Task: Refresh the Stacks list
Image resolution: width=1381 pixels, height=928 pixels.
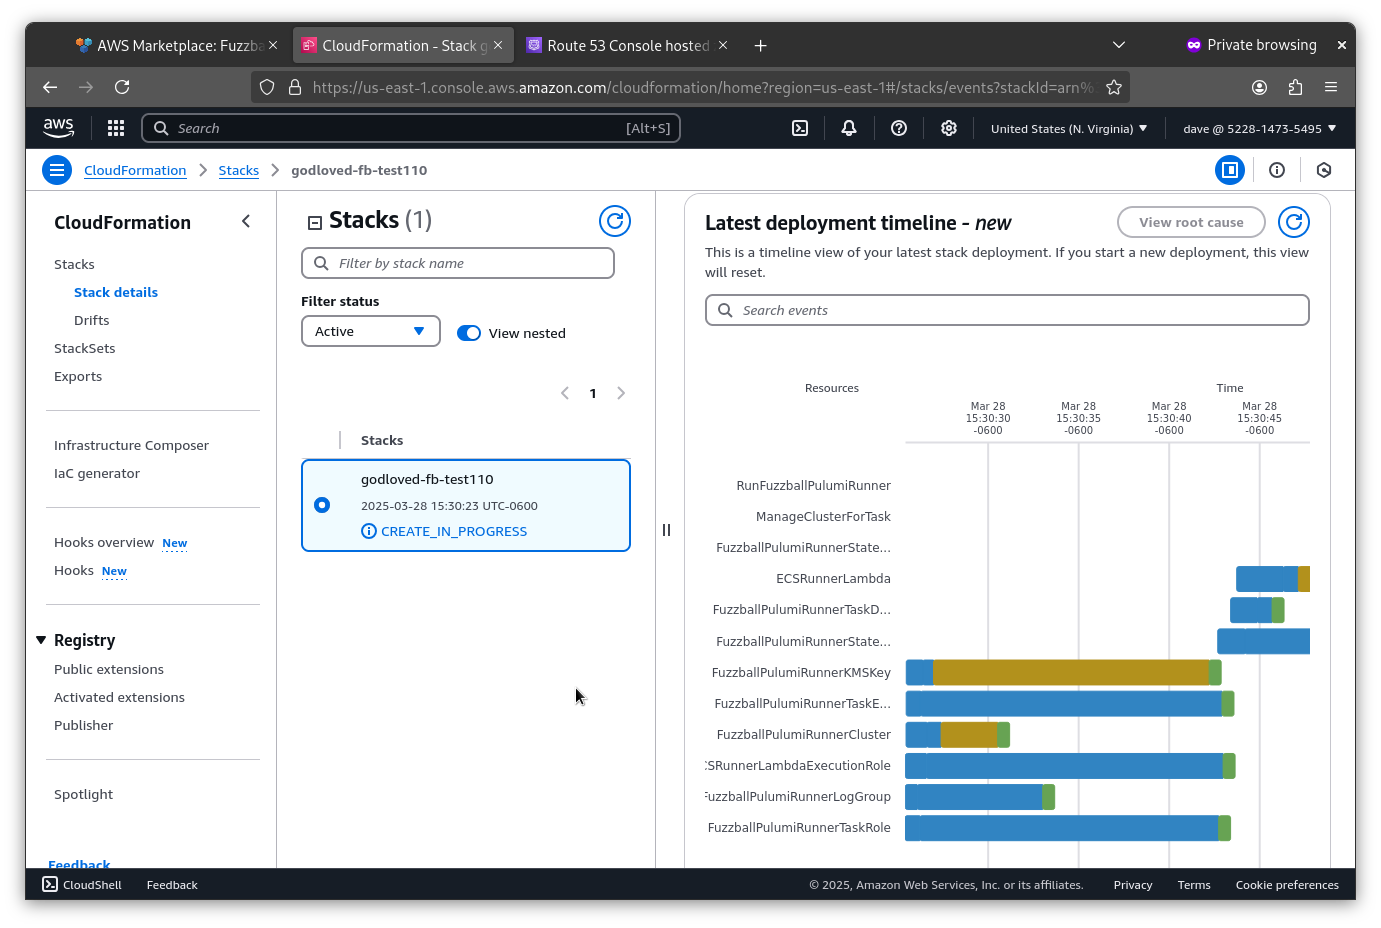Action: pyautogui.click(x=615, y=221)
